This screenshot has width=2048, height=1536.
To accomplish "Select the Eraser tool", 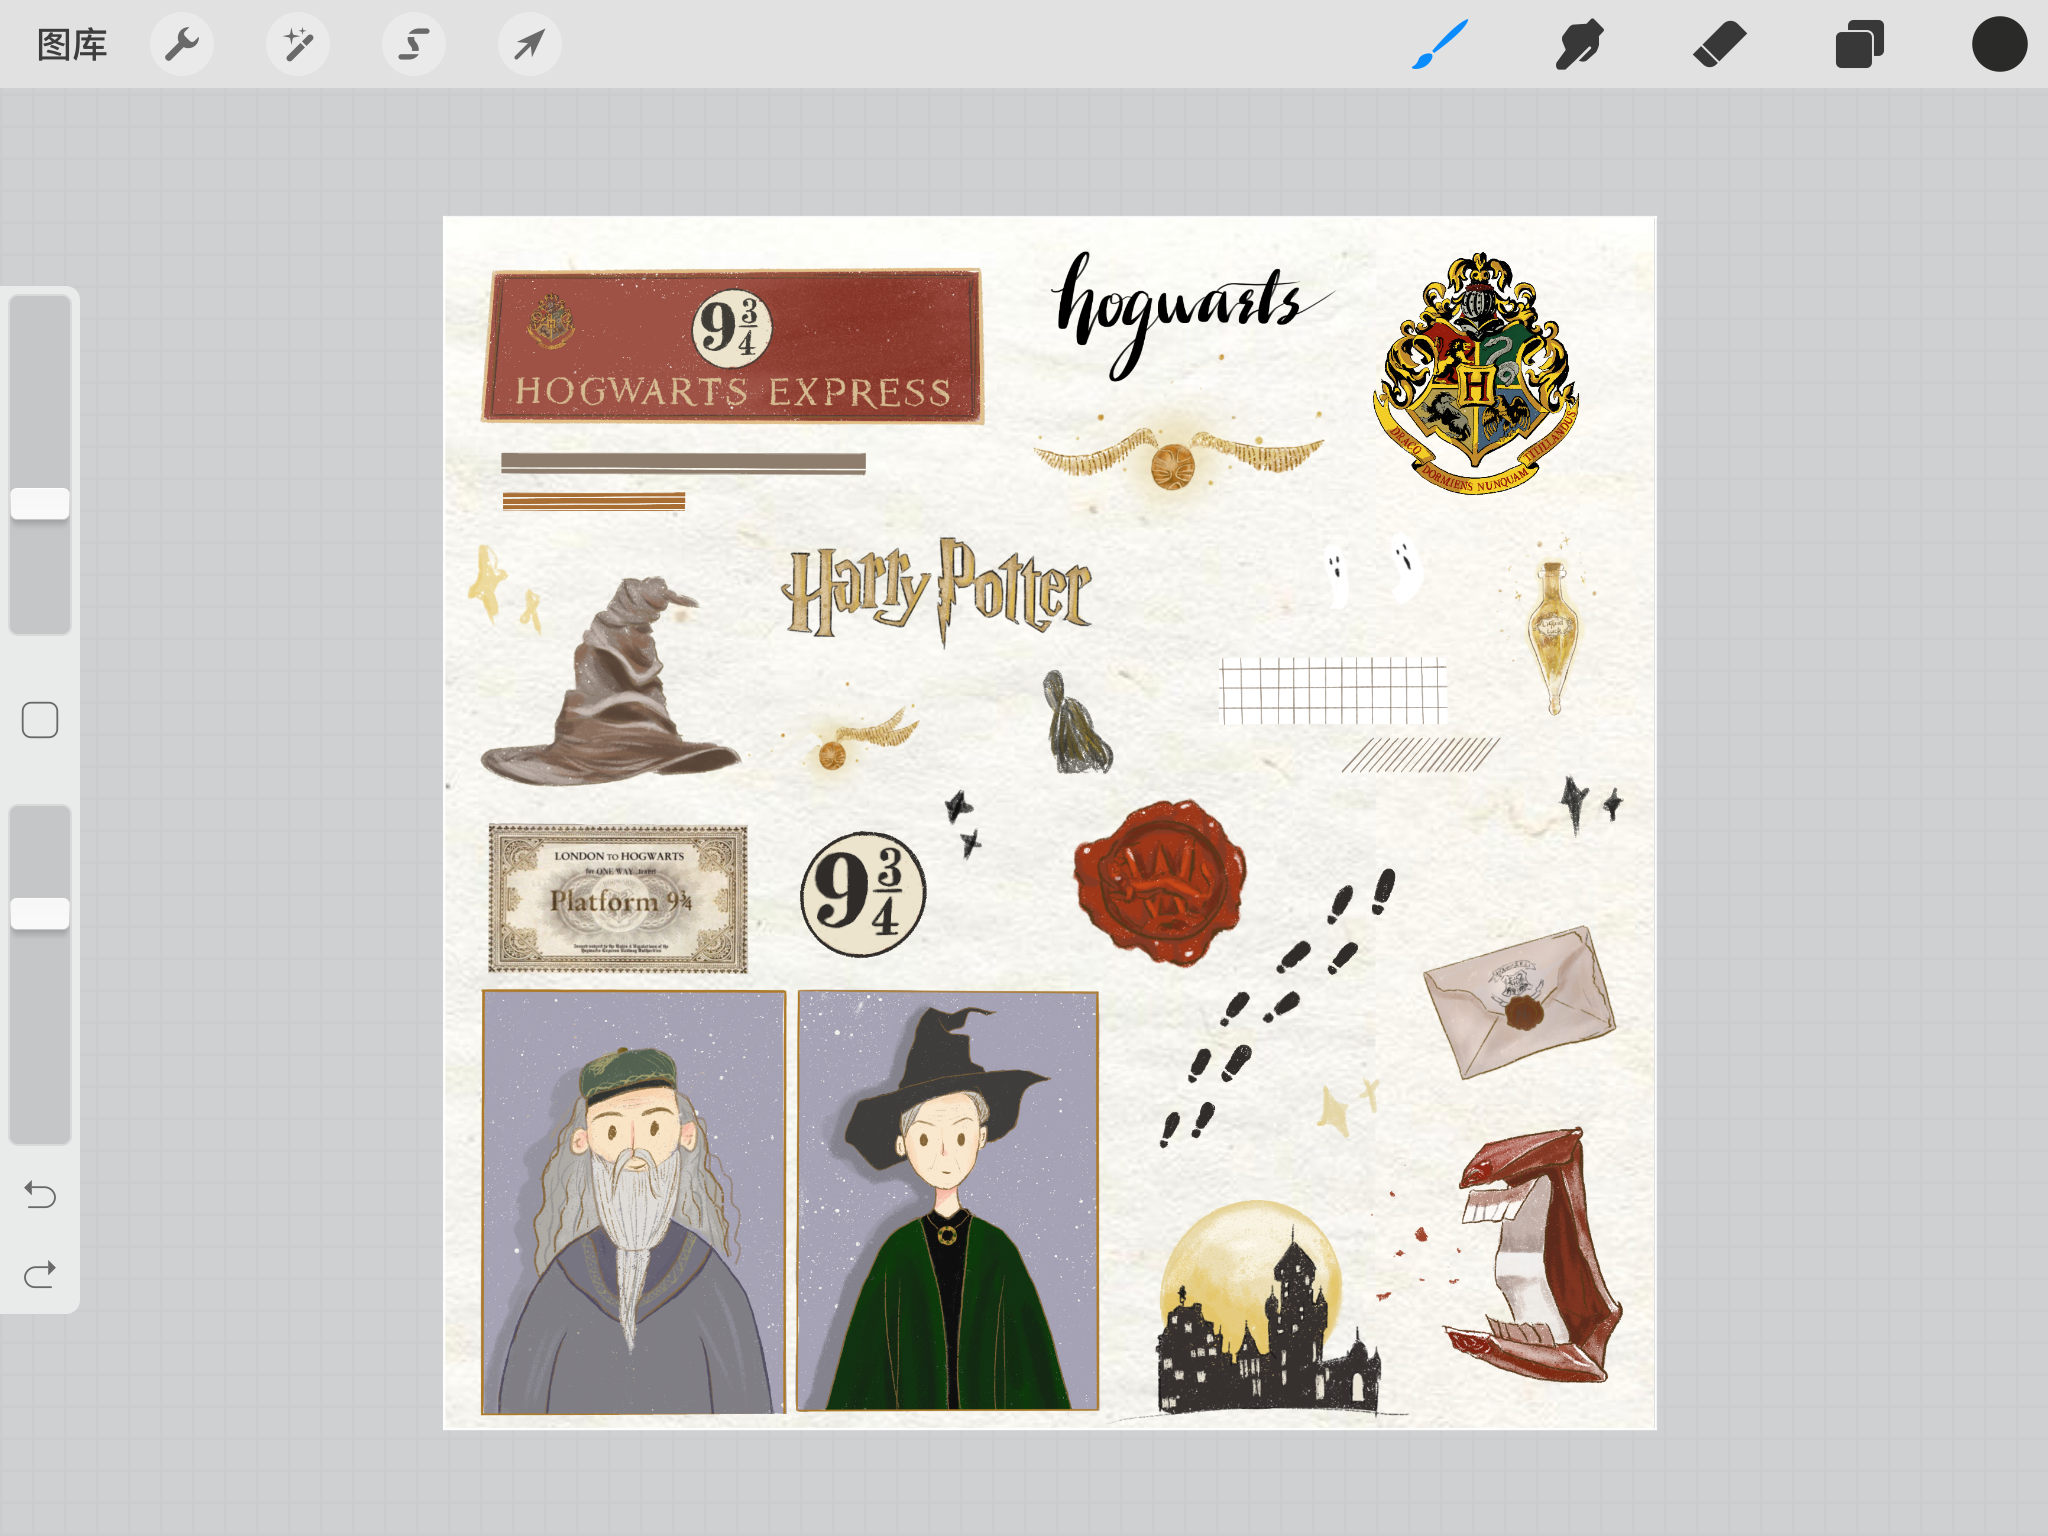I will pos(1720,45).
